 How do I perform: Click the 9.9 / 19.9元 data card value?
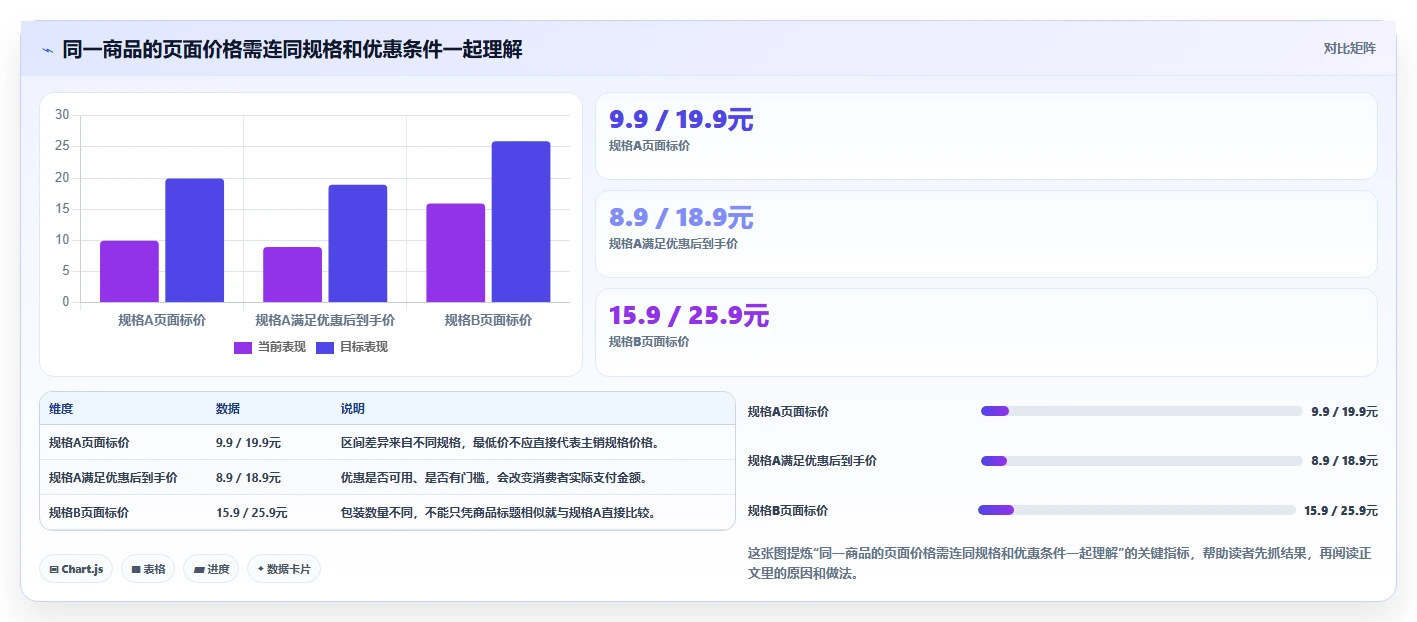[681, 120]
